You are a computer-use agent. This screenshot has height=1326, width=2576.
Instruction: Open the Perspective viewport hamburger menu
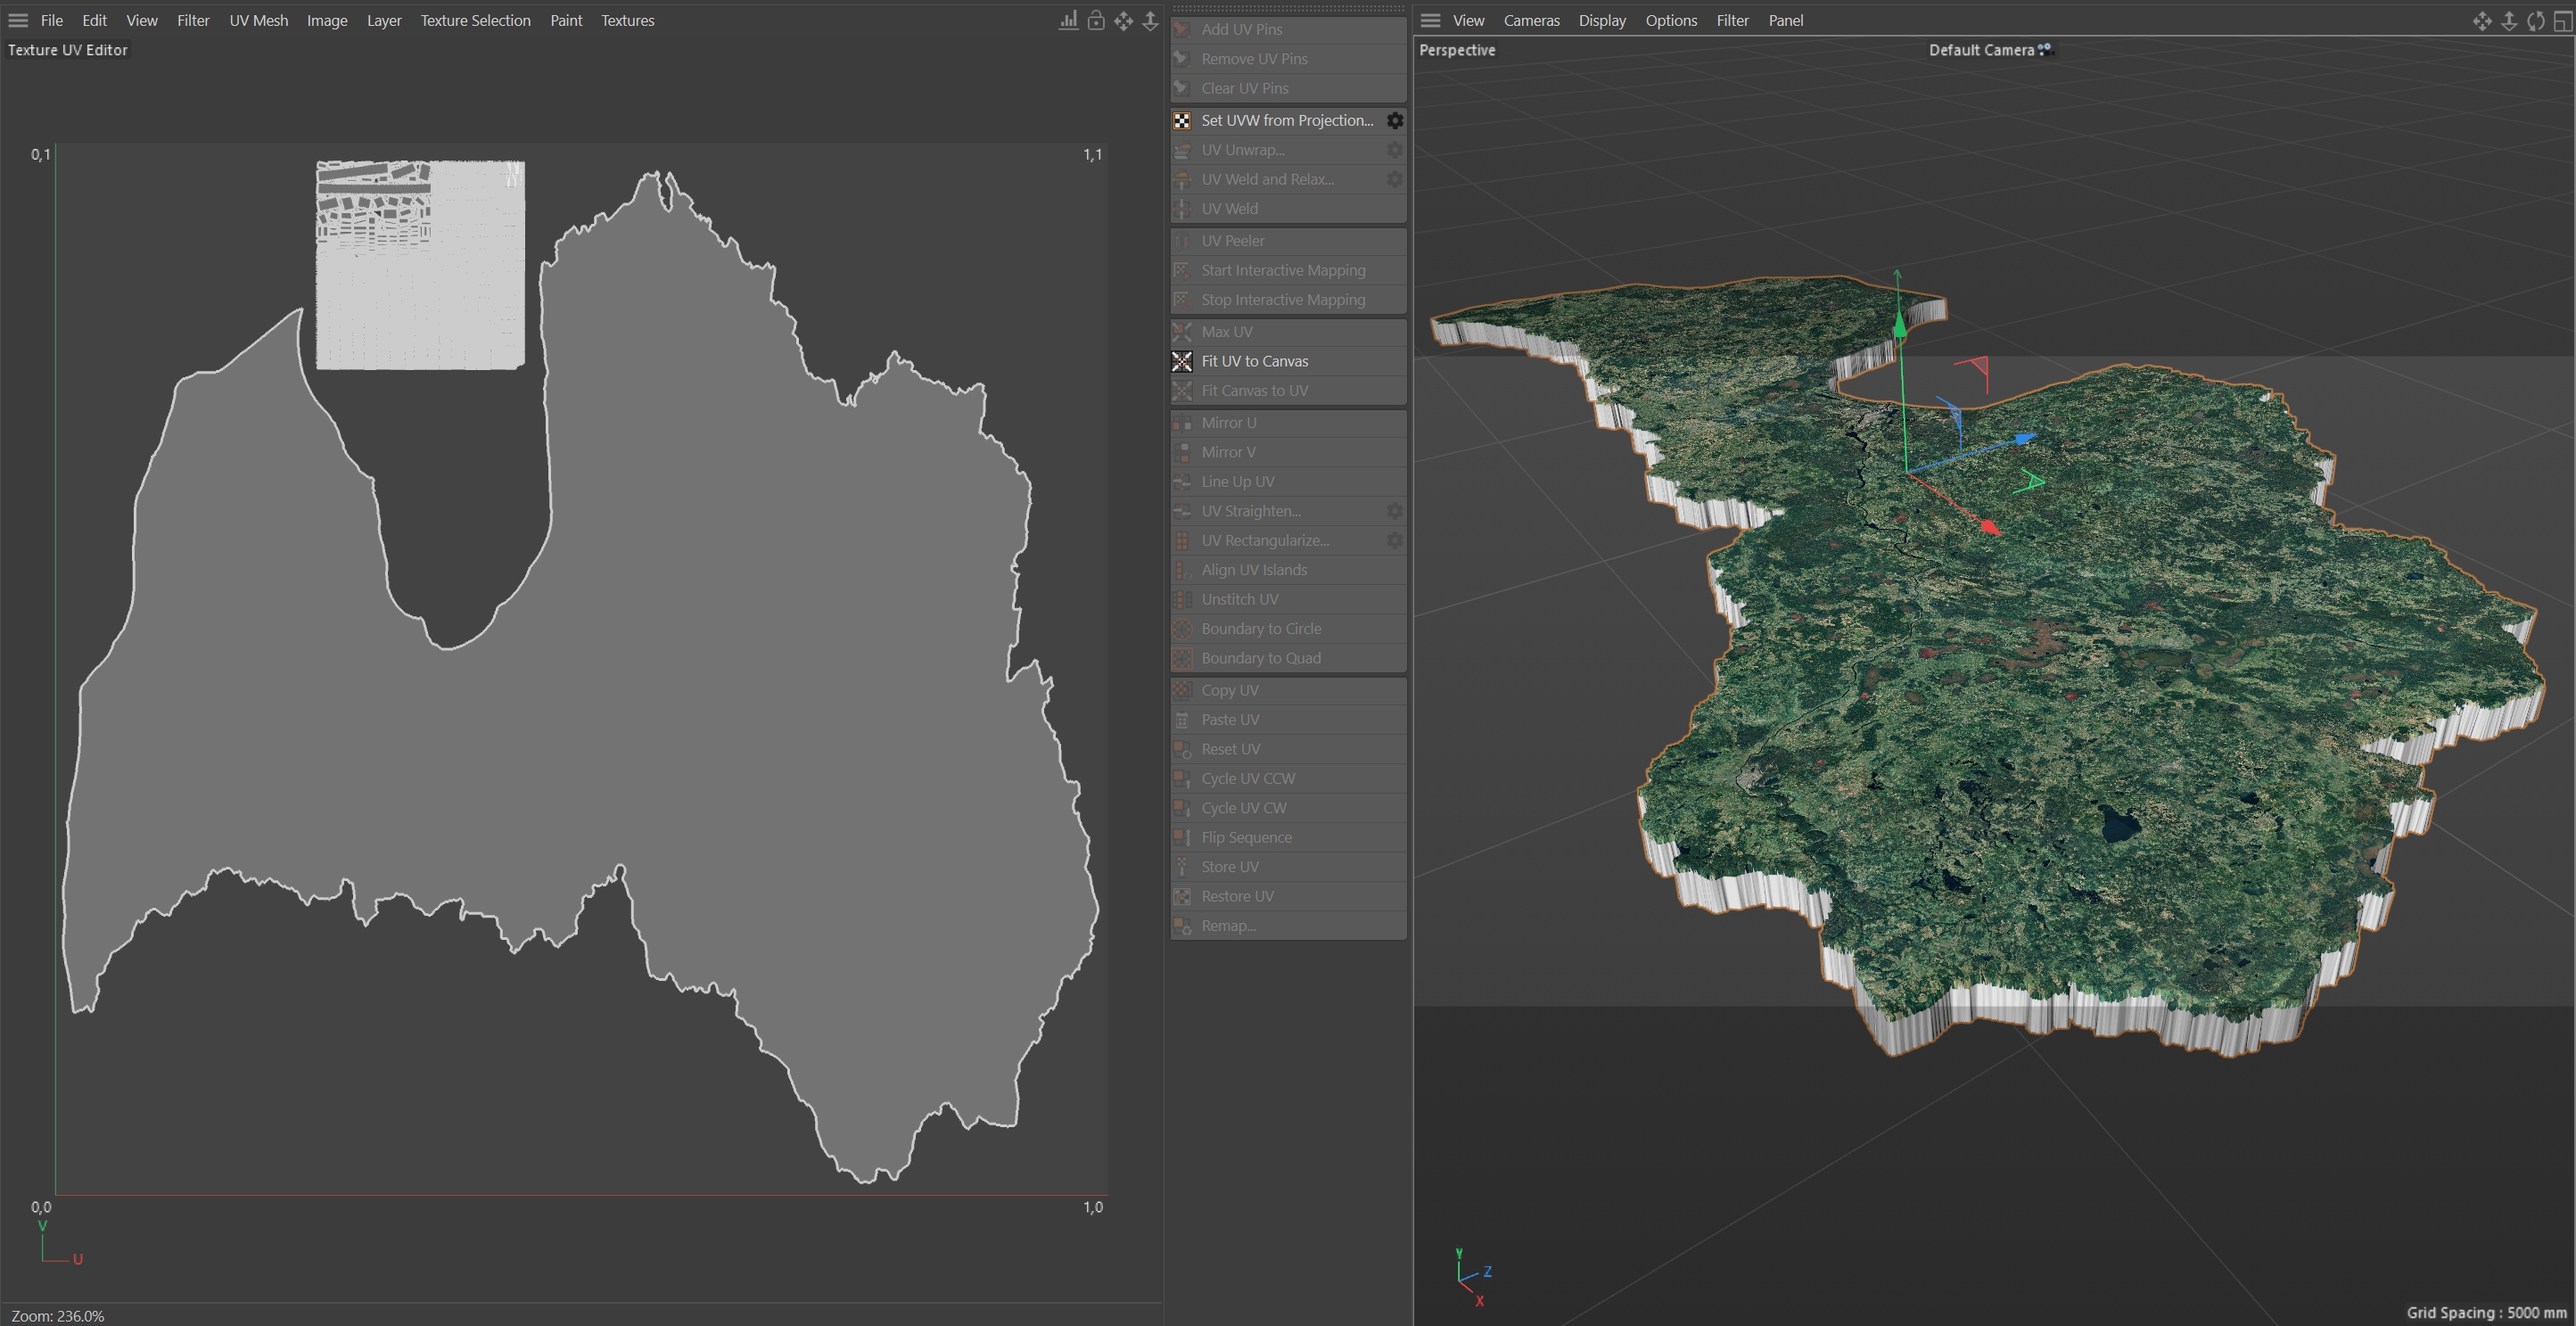[1430, 20]
